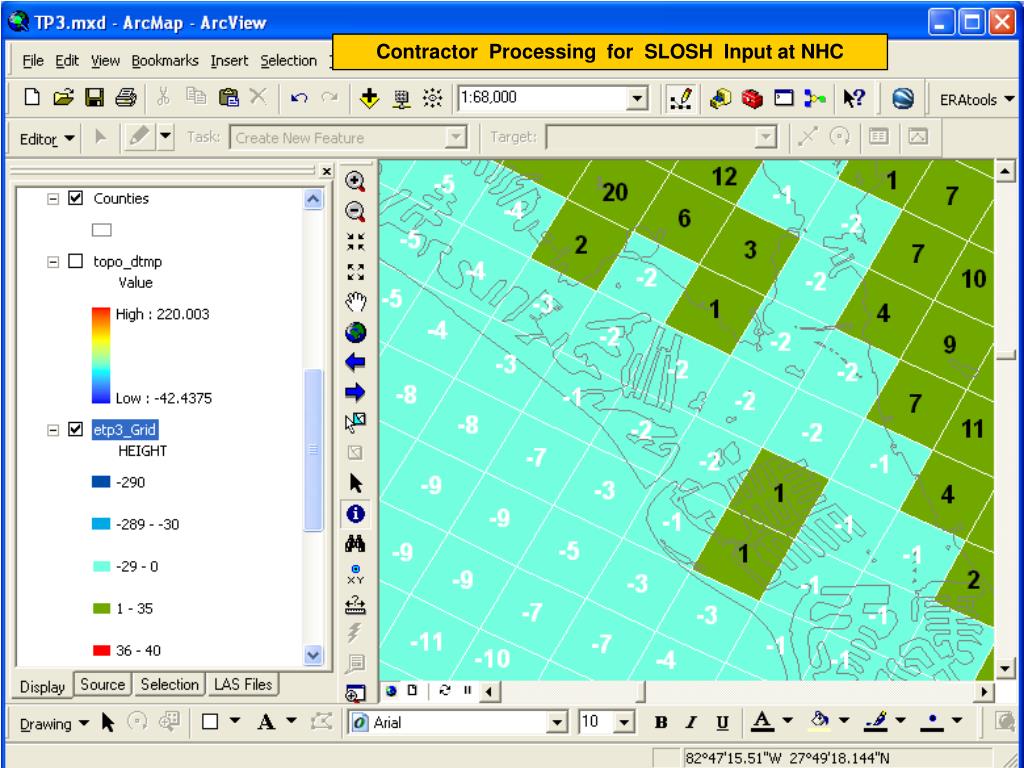Open the Editor Toolbar pencil icon
Image resolution: width=1024 pixels, height=768 pixels.
pyautogui.click(x=681, y=99)
